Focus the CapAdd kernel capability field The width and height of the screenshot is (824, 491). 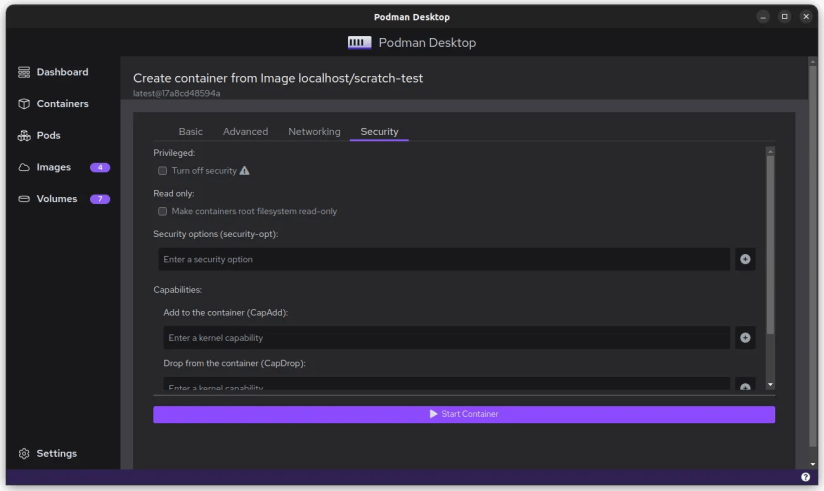(x=447, y=337)
